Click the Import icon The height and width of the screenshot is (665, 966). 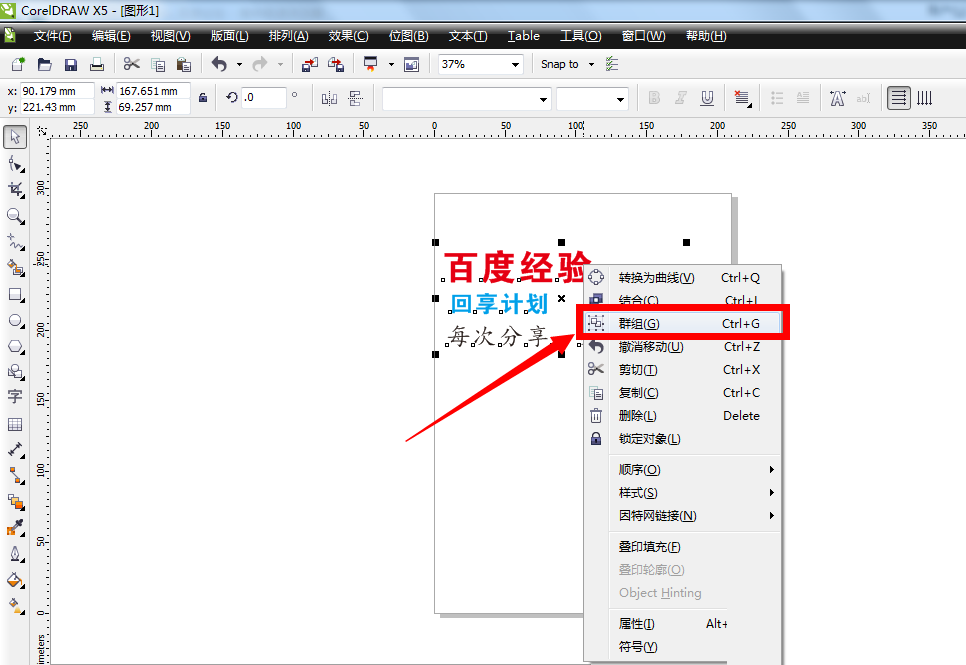[x=310, y=64]
